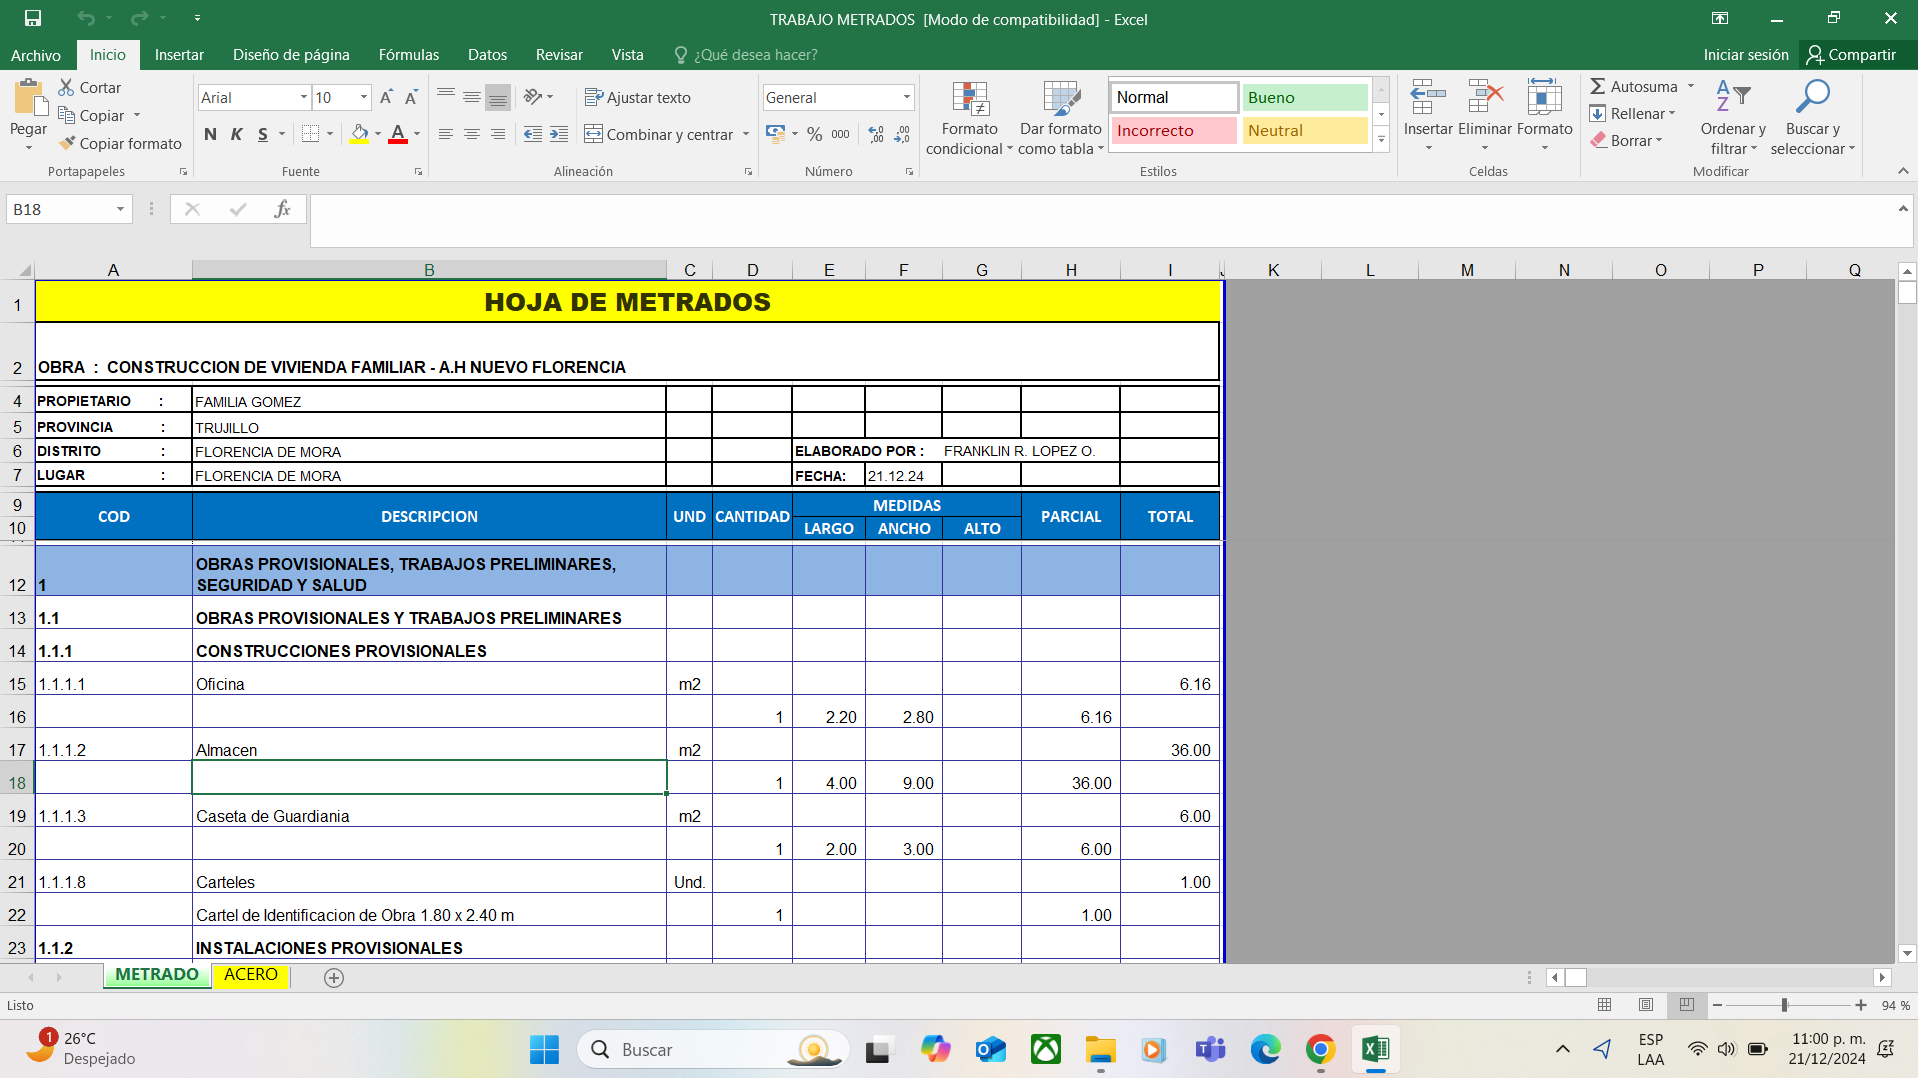The image size is (1918, 1078).
Task: Open General number format dropdown
Action: click(907, 97)
